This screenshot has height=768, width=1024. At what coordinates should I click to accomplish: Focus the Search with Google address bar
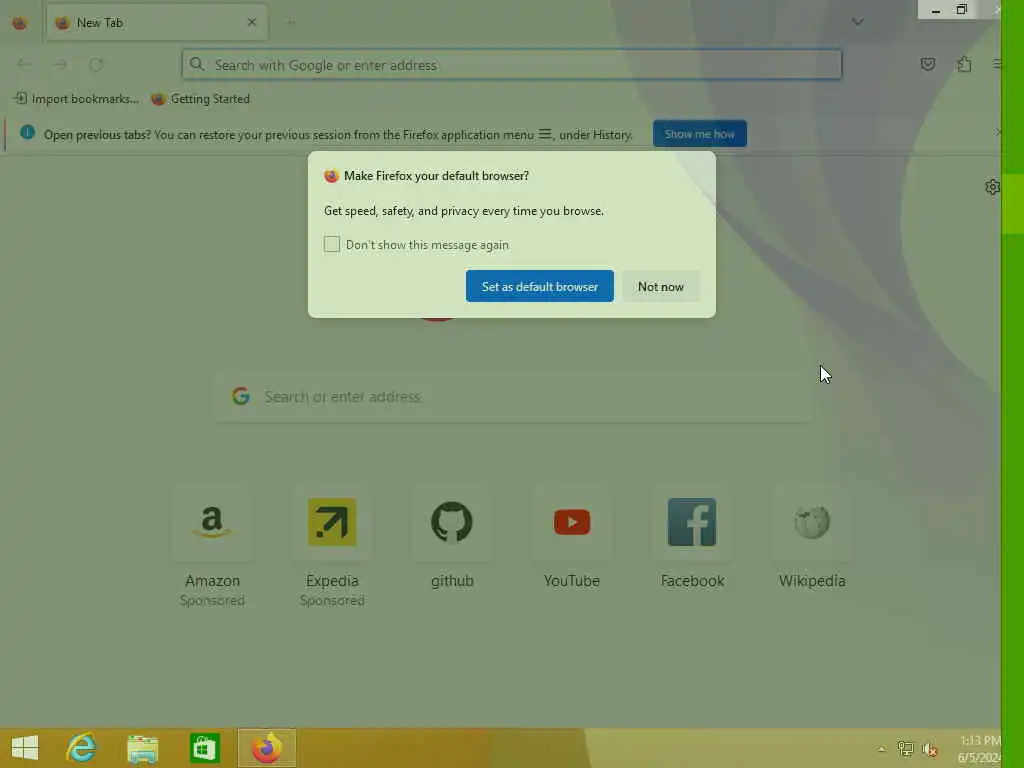click(x=511, y=65)
